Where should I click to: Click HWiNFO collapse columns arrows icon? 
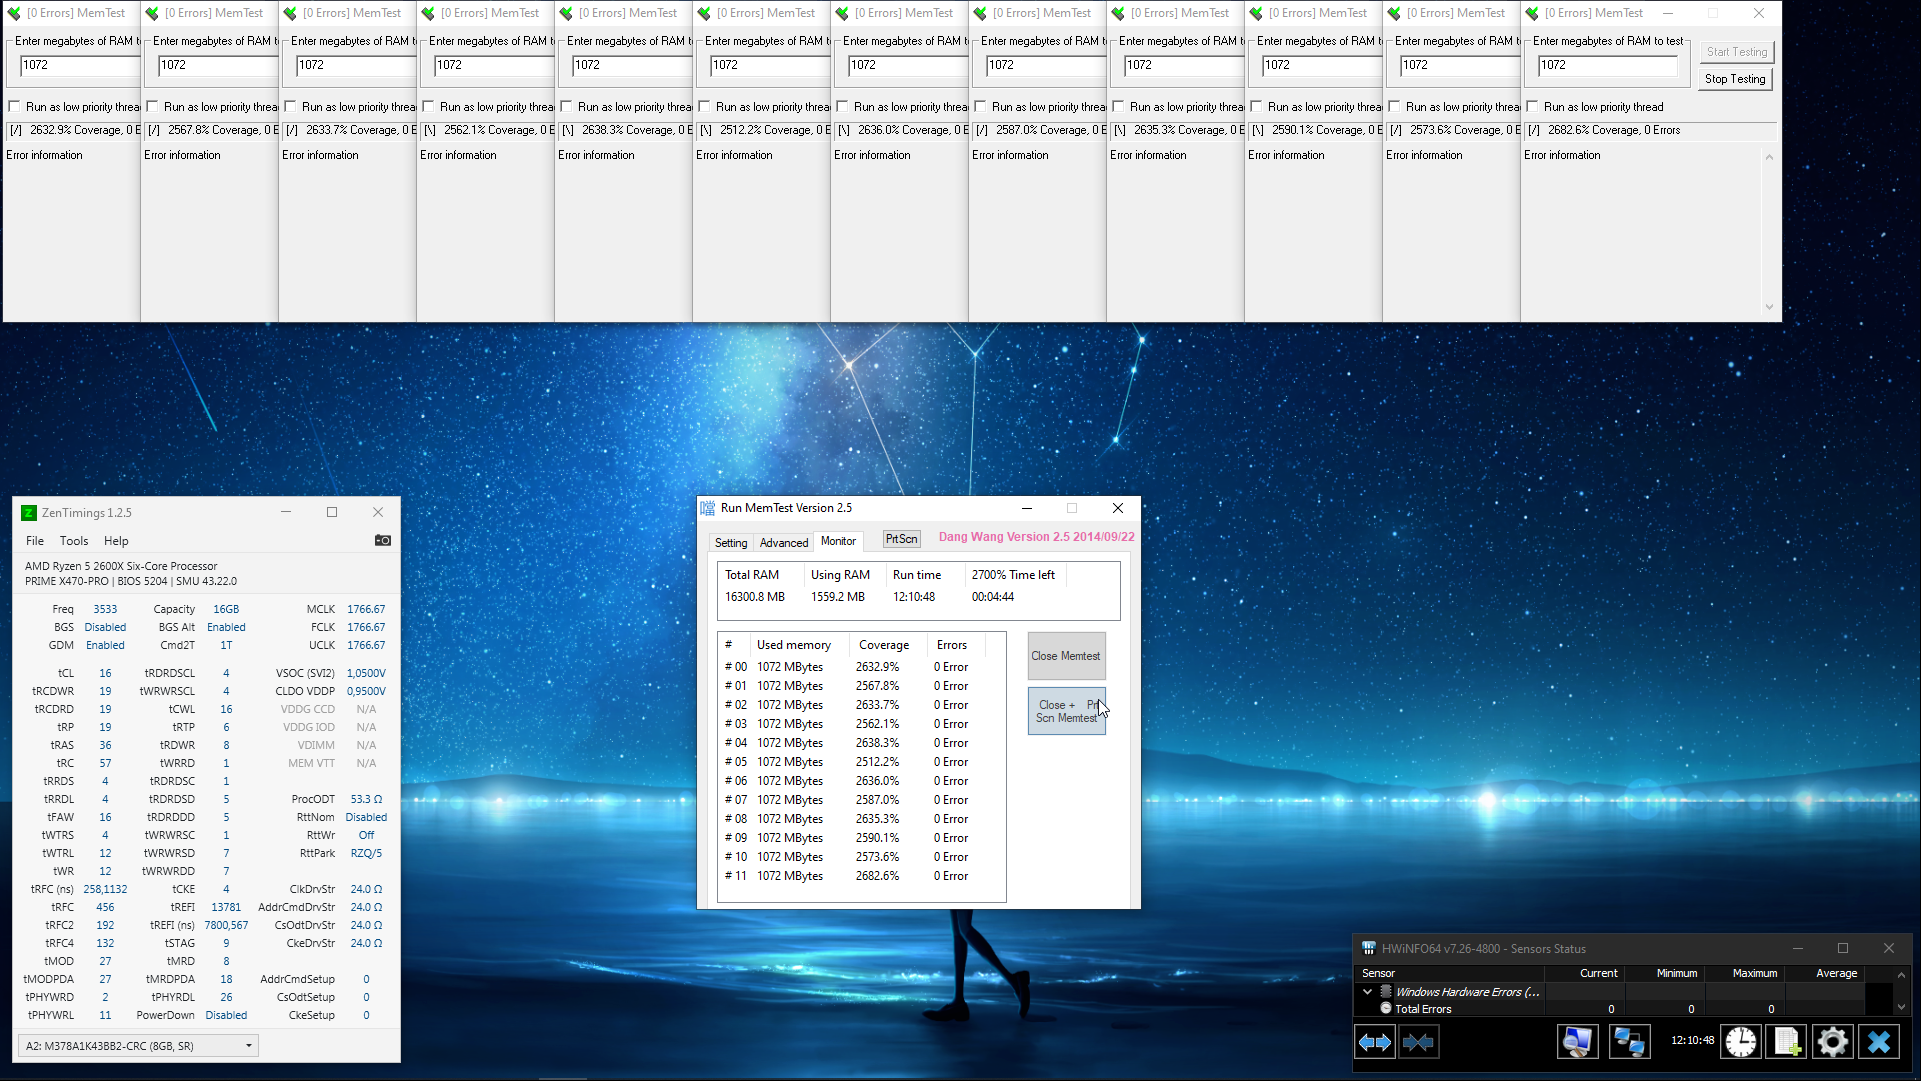(x=1418, y=1042)
